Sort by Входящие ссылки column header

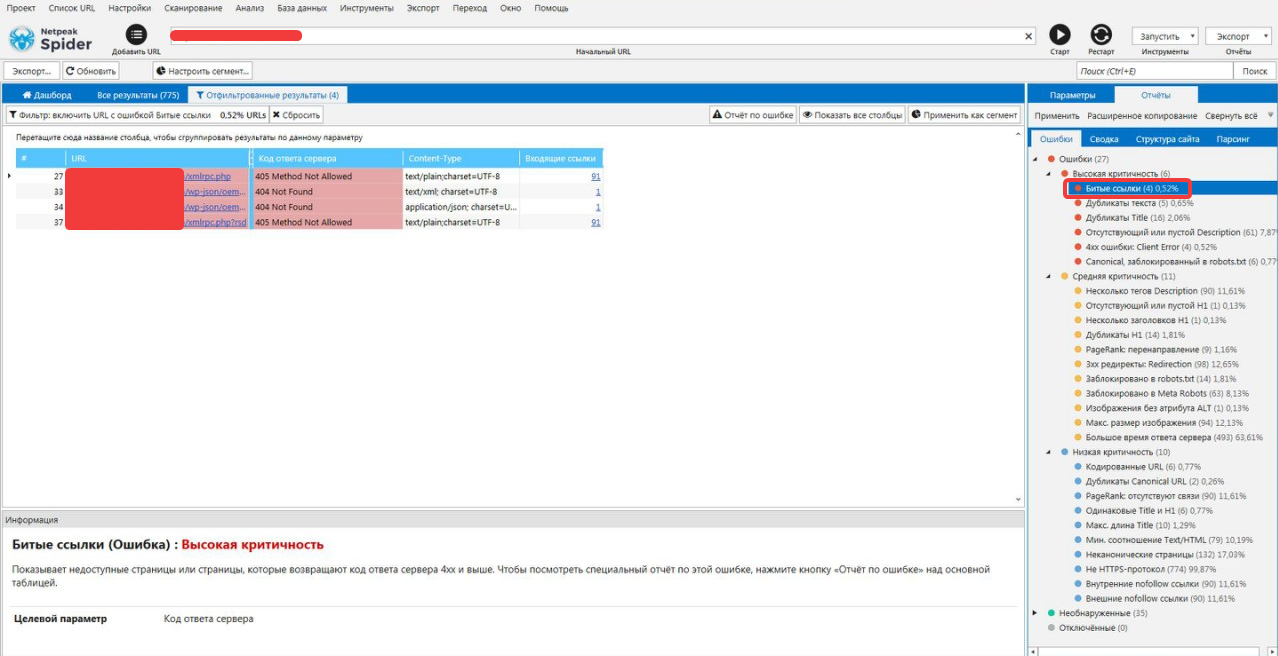click(560, 158)
